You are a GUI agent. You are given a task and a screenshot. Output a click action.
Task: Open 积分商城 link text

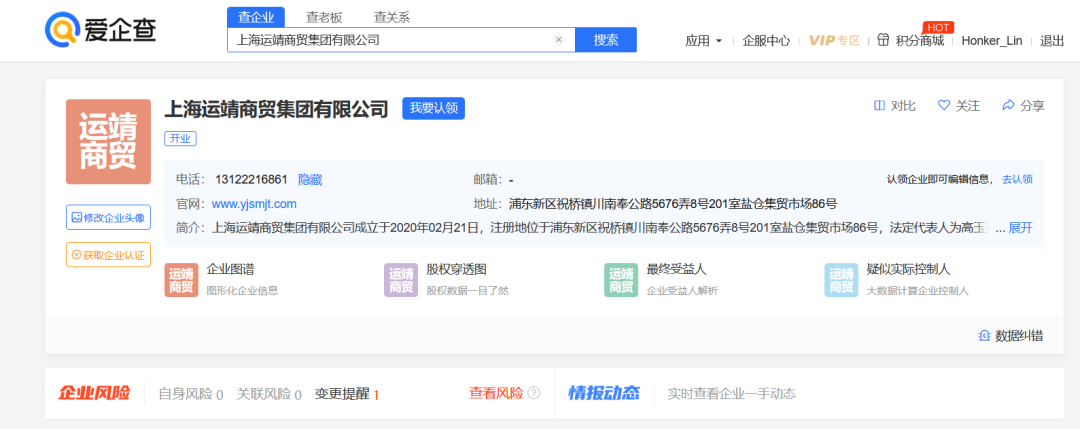click(x=920, y=41)
